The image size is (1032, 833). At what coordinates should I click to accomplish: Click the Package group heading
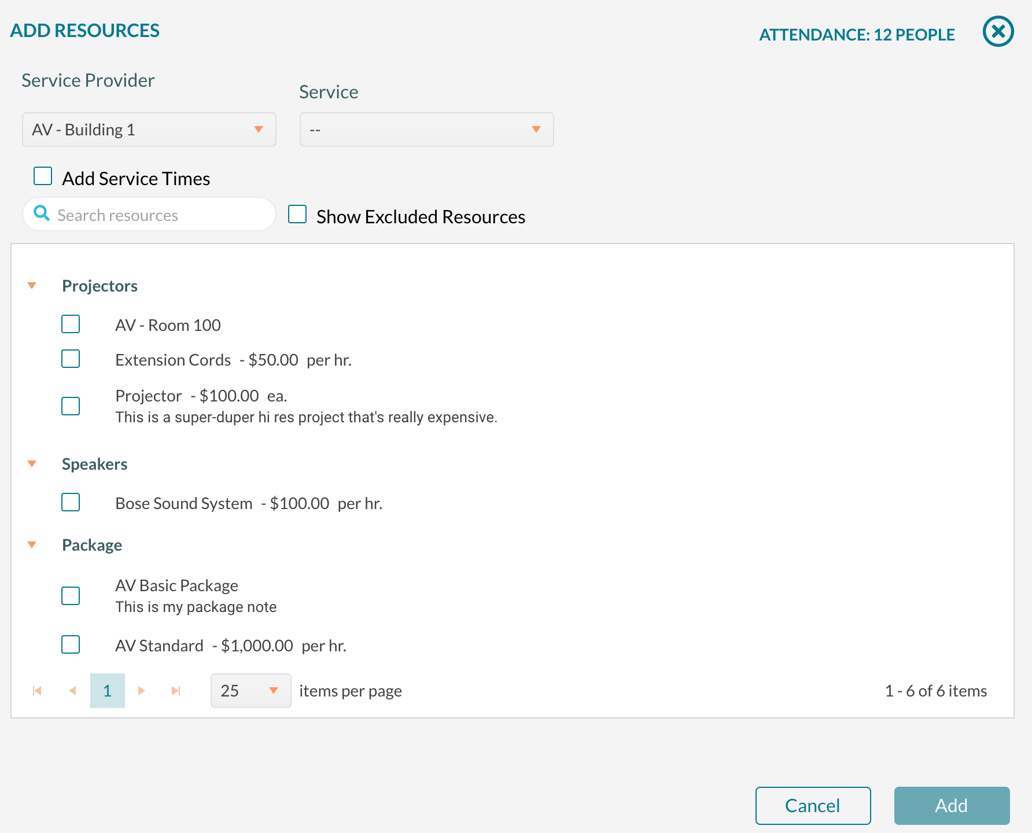tap(92, 545)
